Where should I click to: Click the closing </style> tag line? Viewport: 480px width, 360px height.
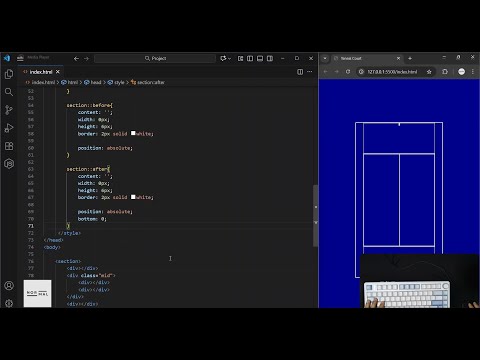coord(69,233)
